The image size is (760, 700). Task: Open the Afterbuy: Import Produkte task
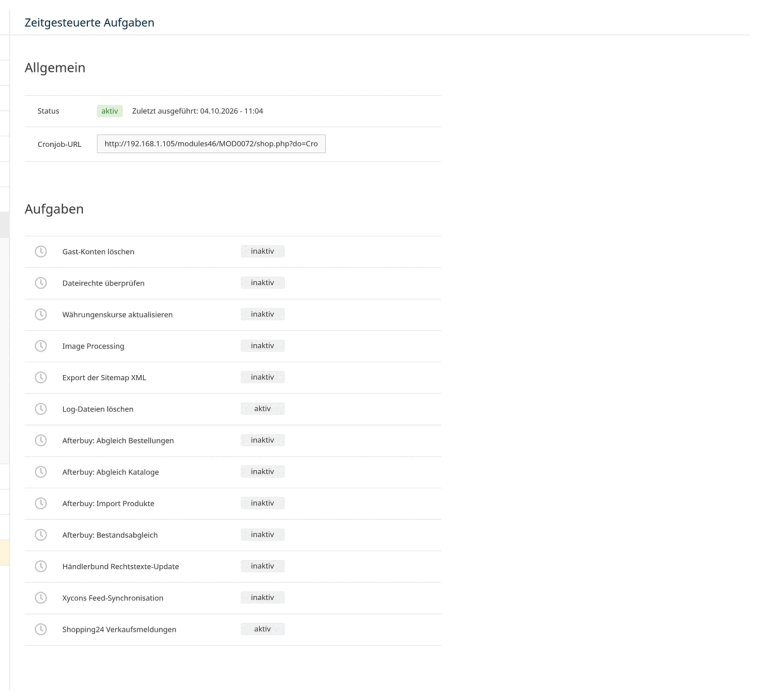tap(108, 504)
